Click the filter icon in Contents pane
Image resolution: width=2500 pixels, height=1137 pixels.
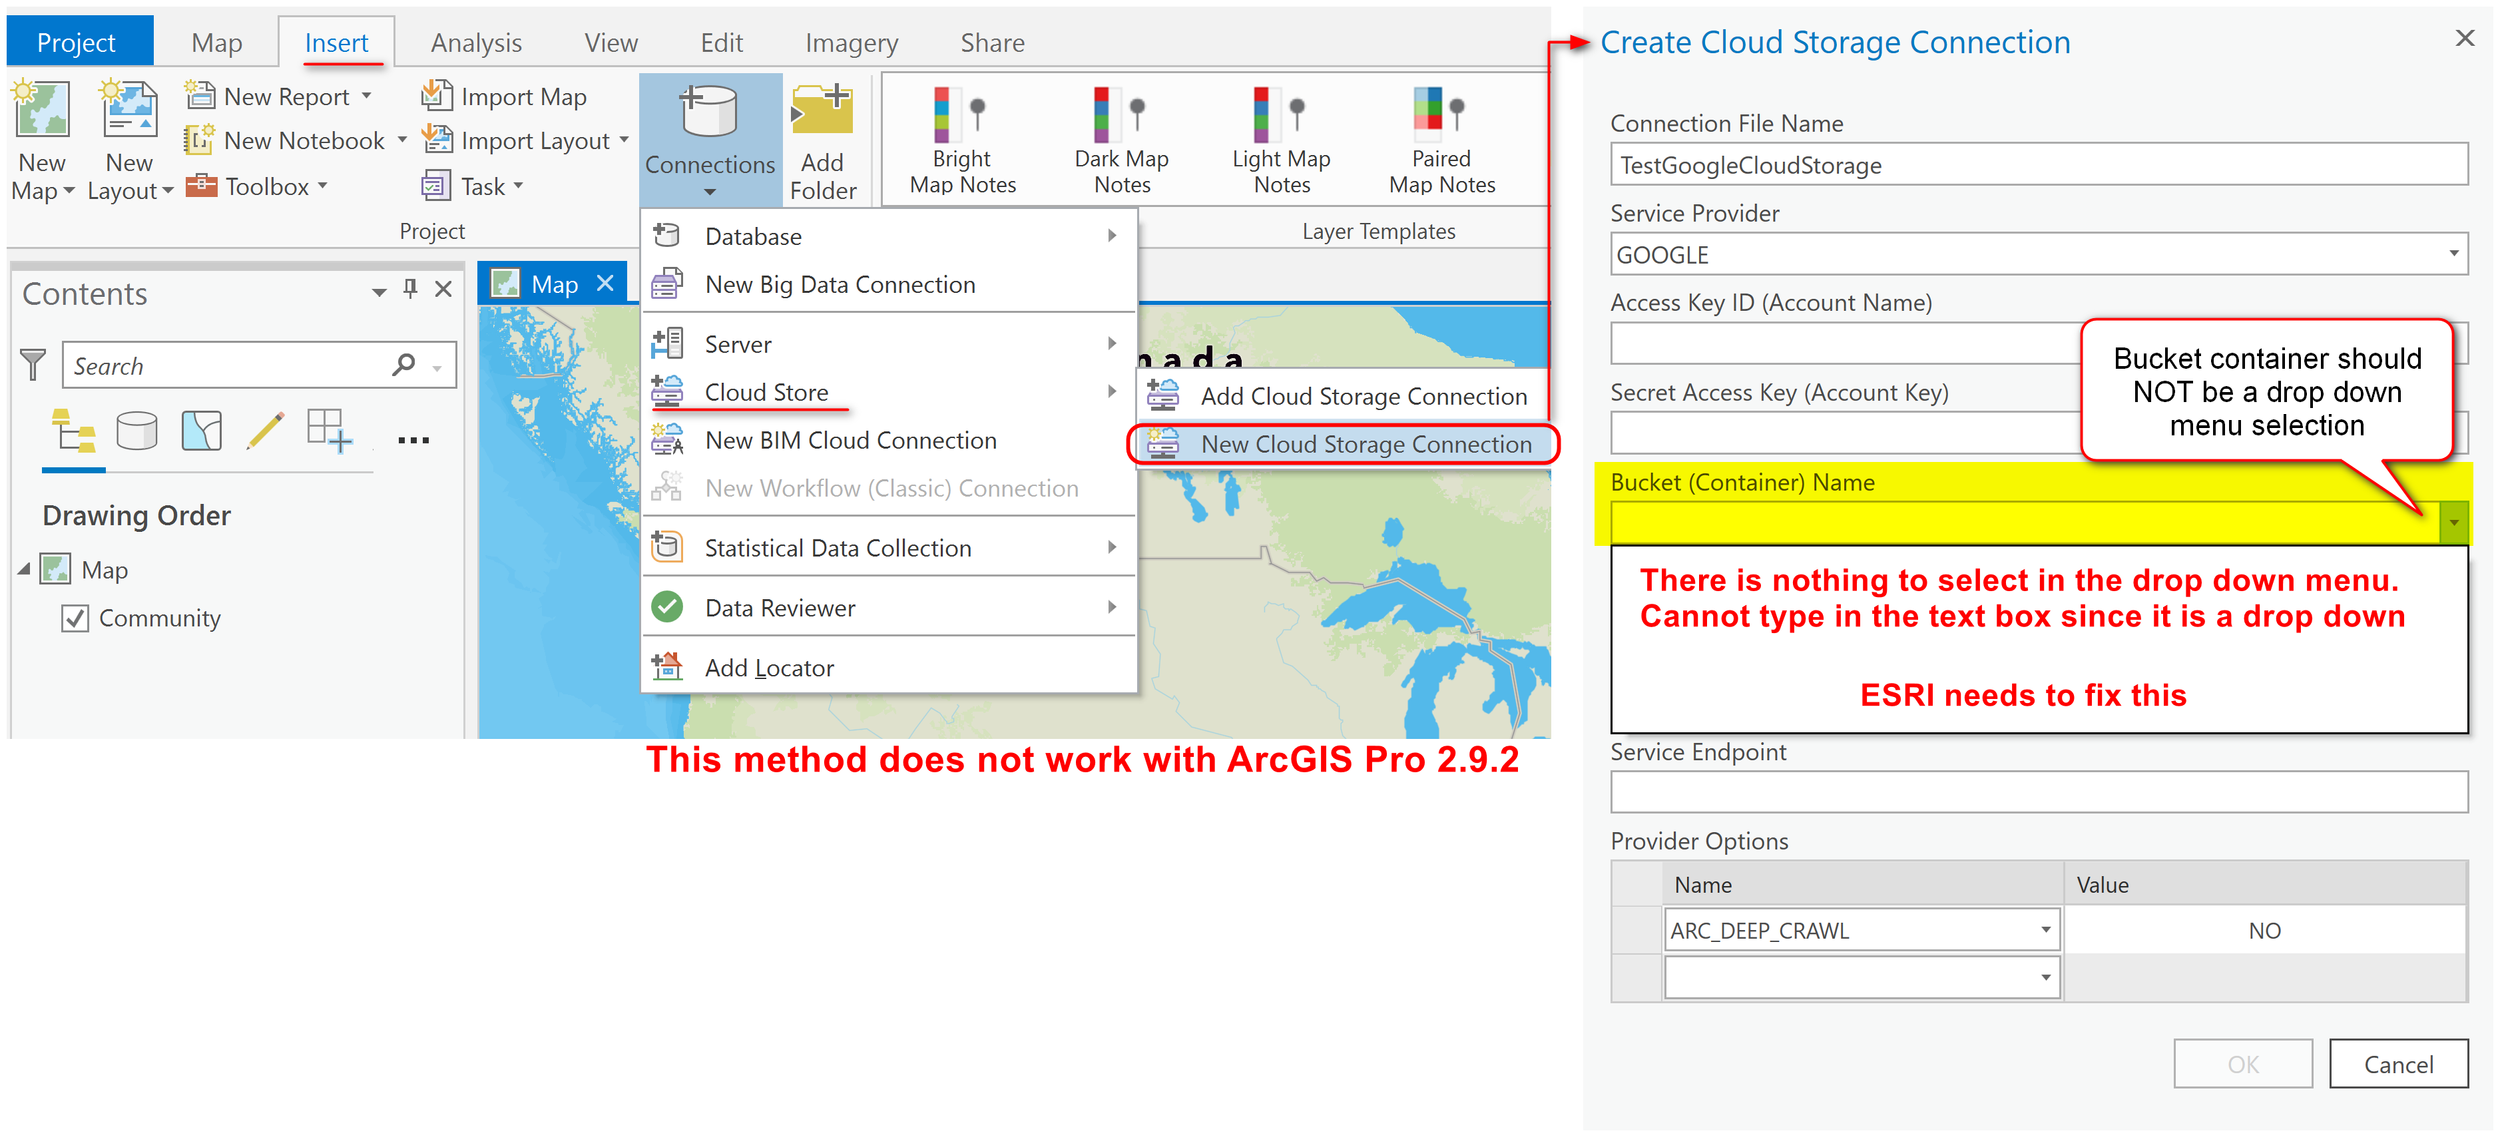click(34, 365)
